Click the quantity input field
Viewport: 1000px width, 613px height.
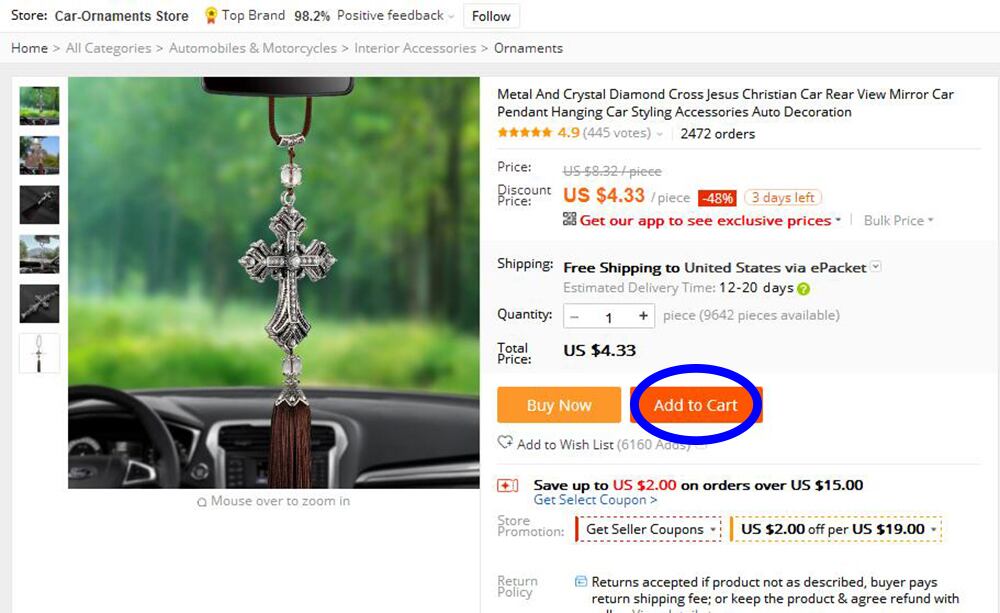(x=608, y=317)
